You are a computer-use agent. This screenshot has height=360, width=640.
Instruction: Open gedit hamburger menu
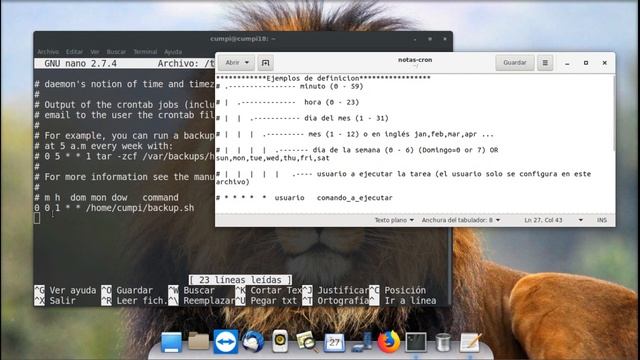545,63
